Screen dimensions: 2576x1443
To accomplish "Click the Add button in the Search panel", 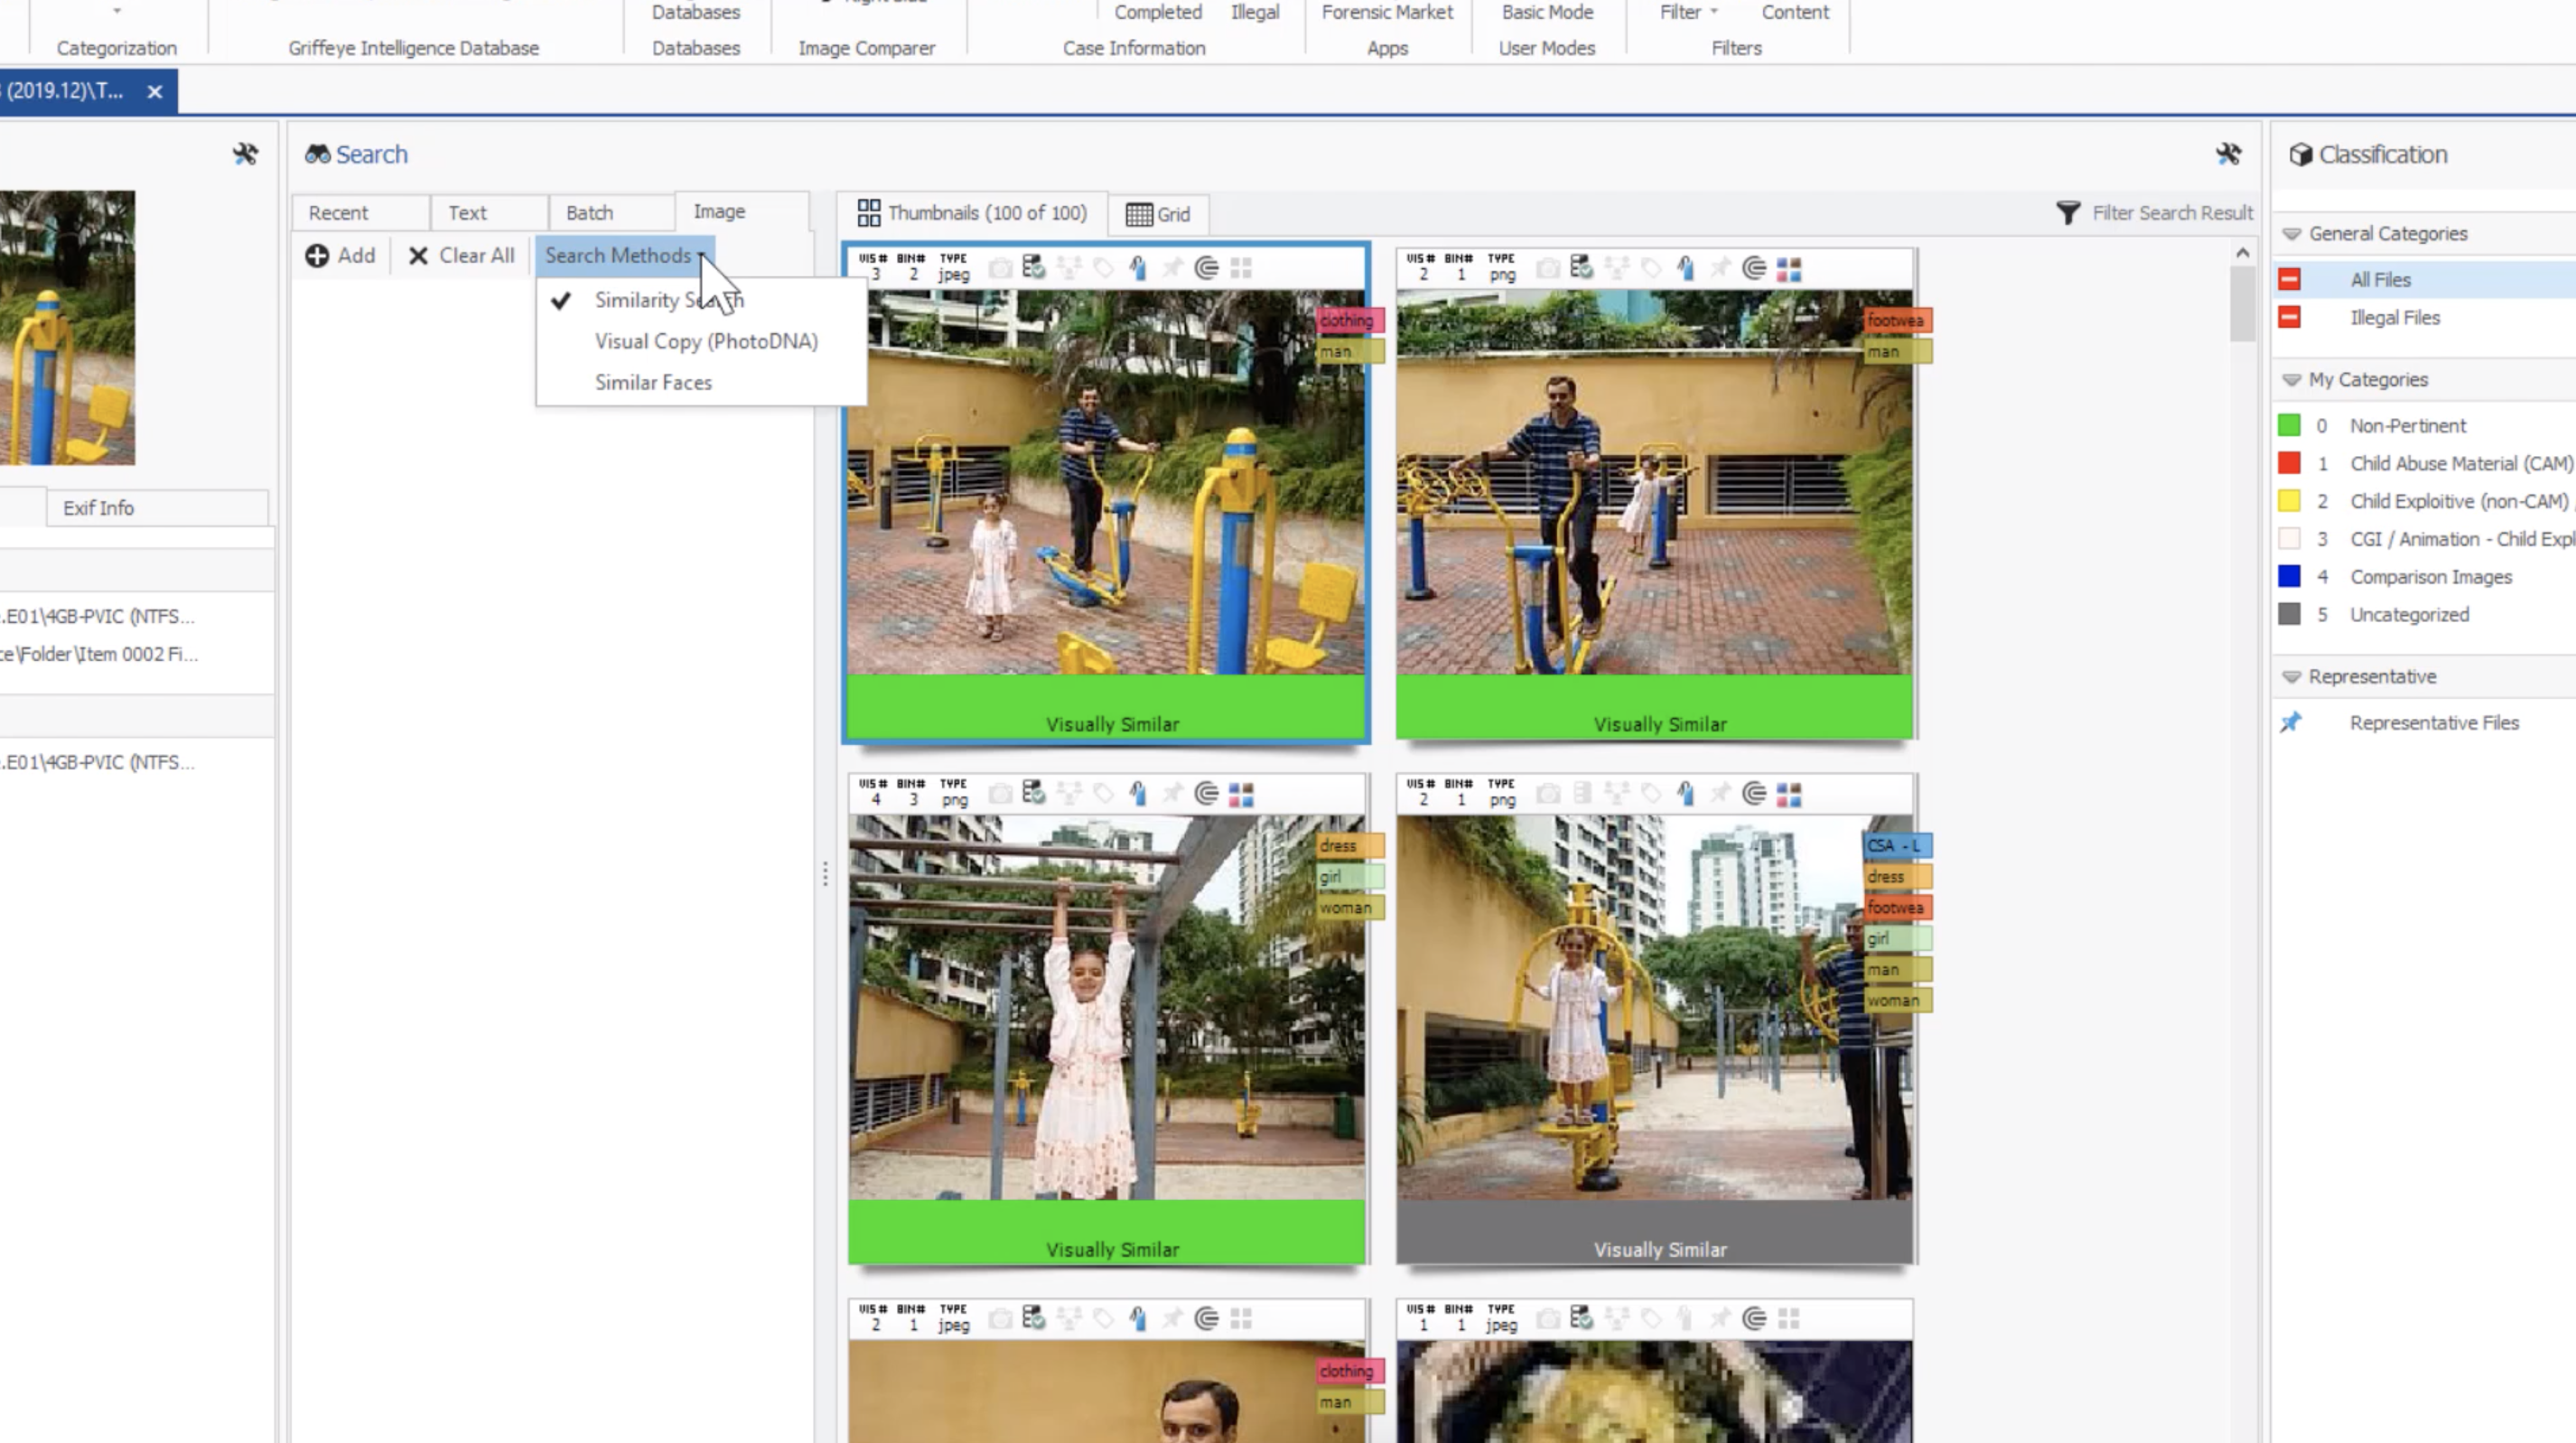I will coord(340,255).
